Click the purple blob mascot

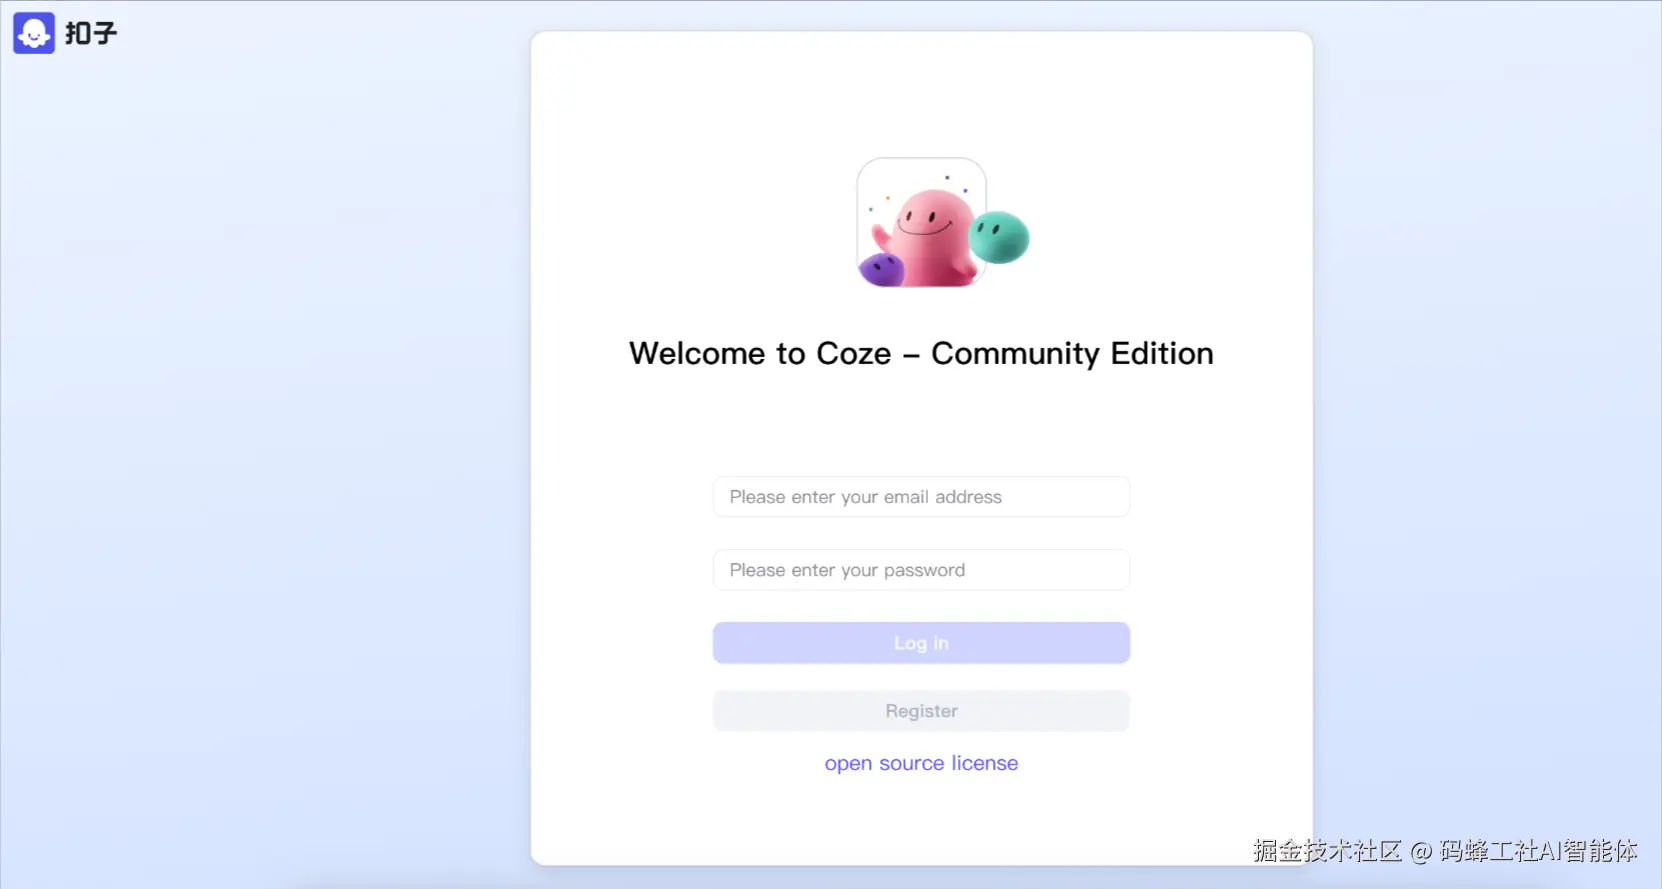click(882, 270)
